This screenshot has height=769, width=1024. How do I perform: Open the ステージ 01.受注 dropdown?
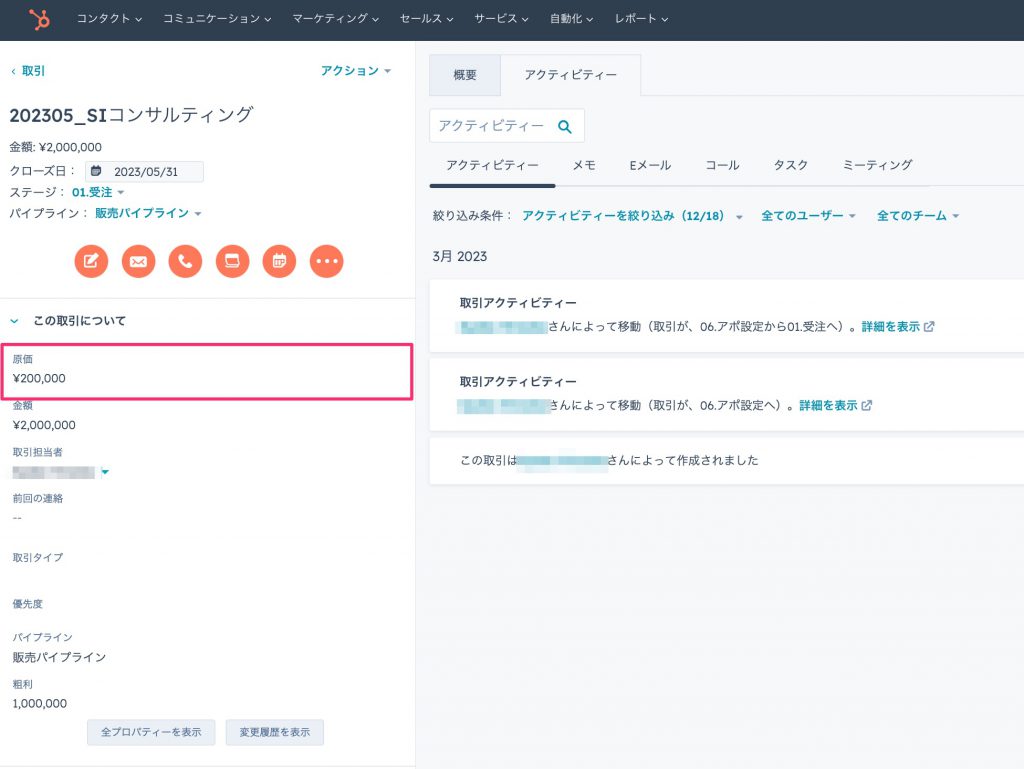click(x=98, y=193)
